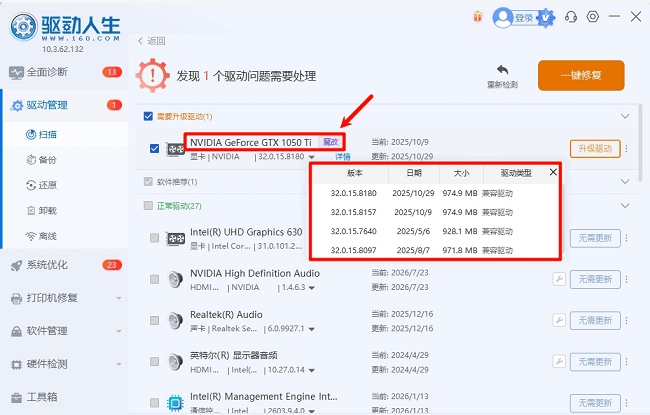Click the large warning gear icon
The width and height of the screenshot is (650, 415).
click(x=153, y=75)
